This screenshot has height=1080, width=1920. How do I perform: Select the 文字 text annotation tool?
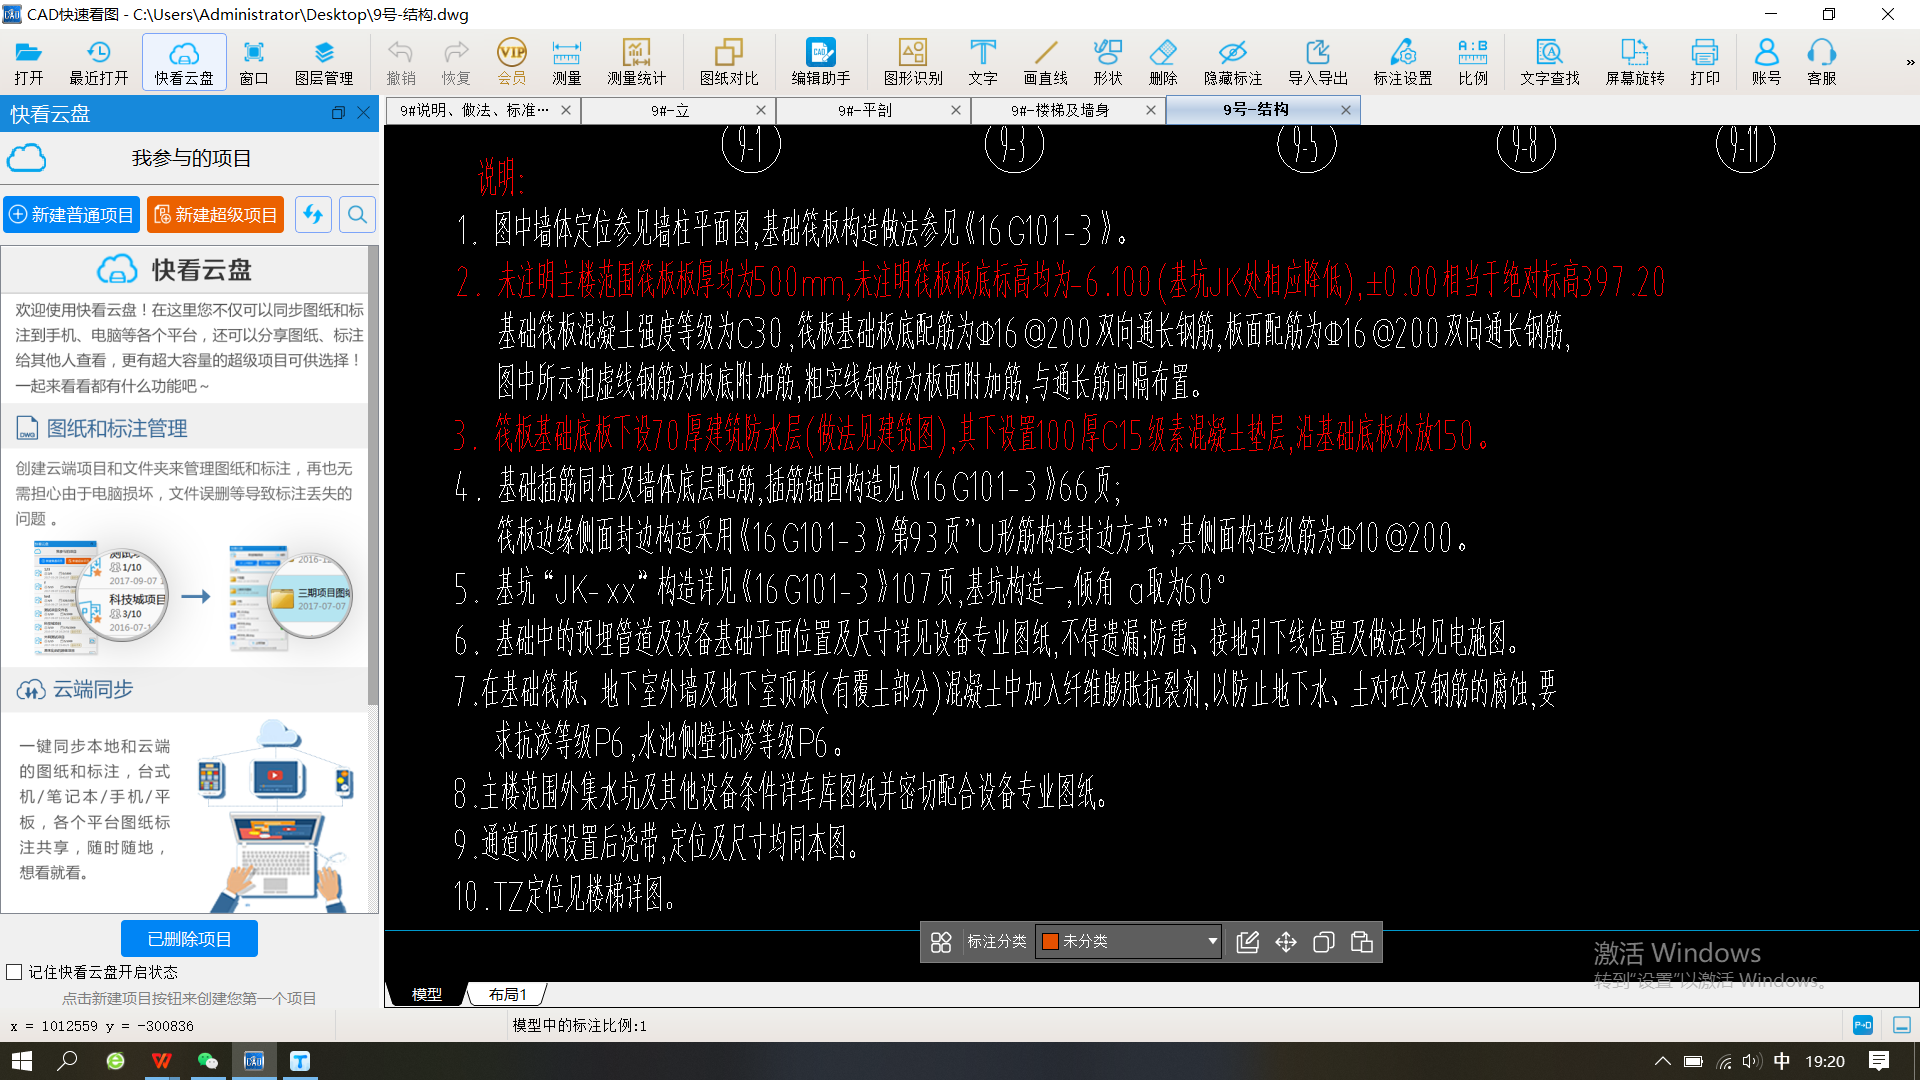983,62
